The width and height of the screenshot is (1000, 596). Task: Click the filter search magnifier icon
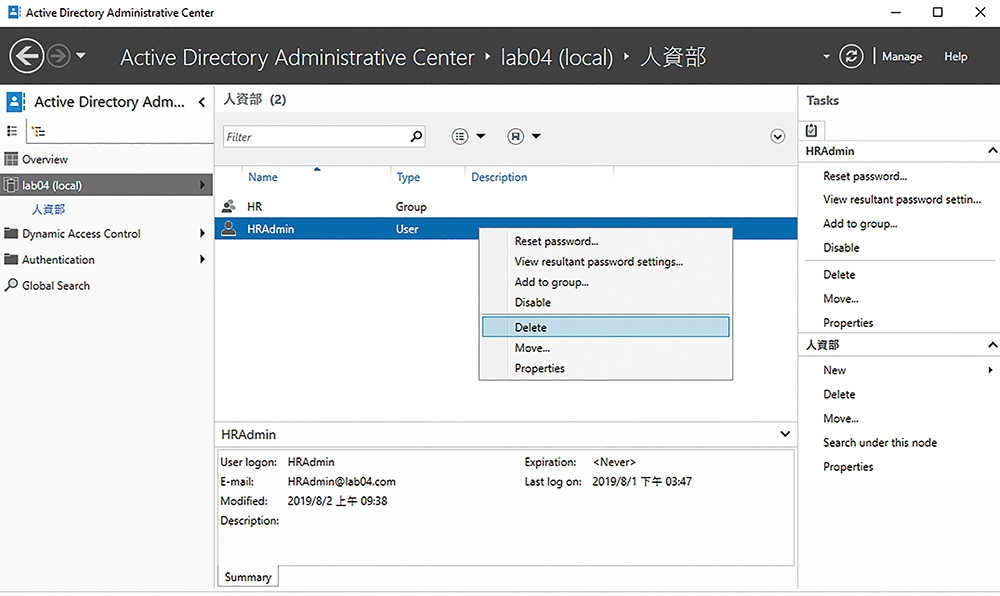pyautogui.click(x=416, y=136)
